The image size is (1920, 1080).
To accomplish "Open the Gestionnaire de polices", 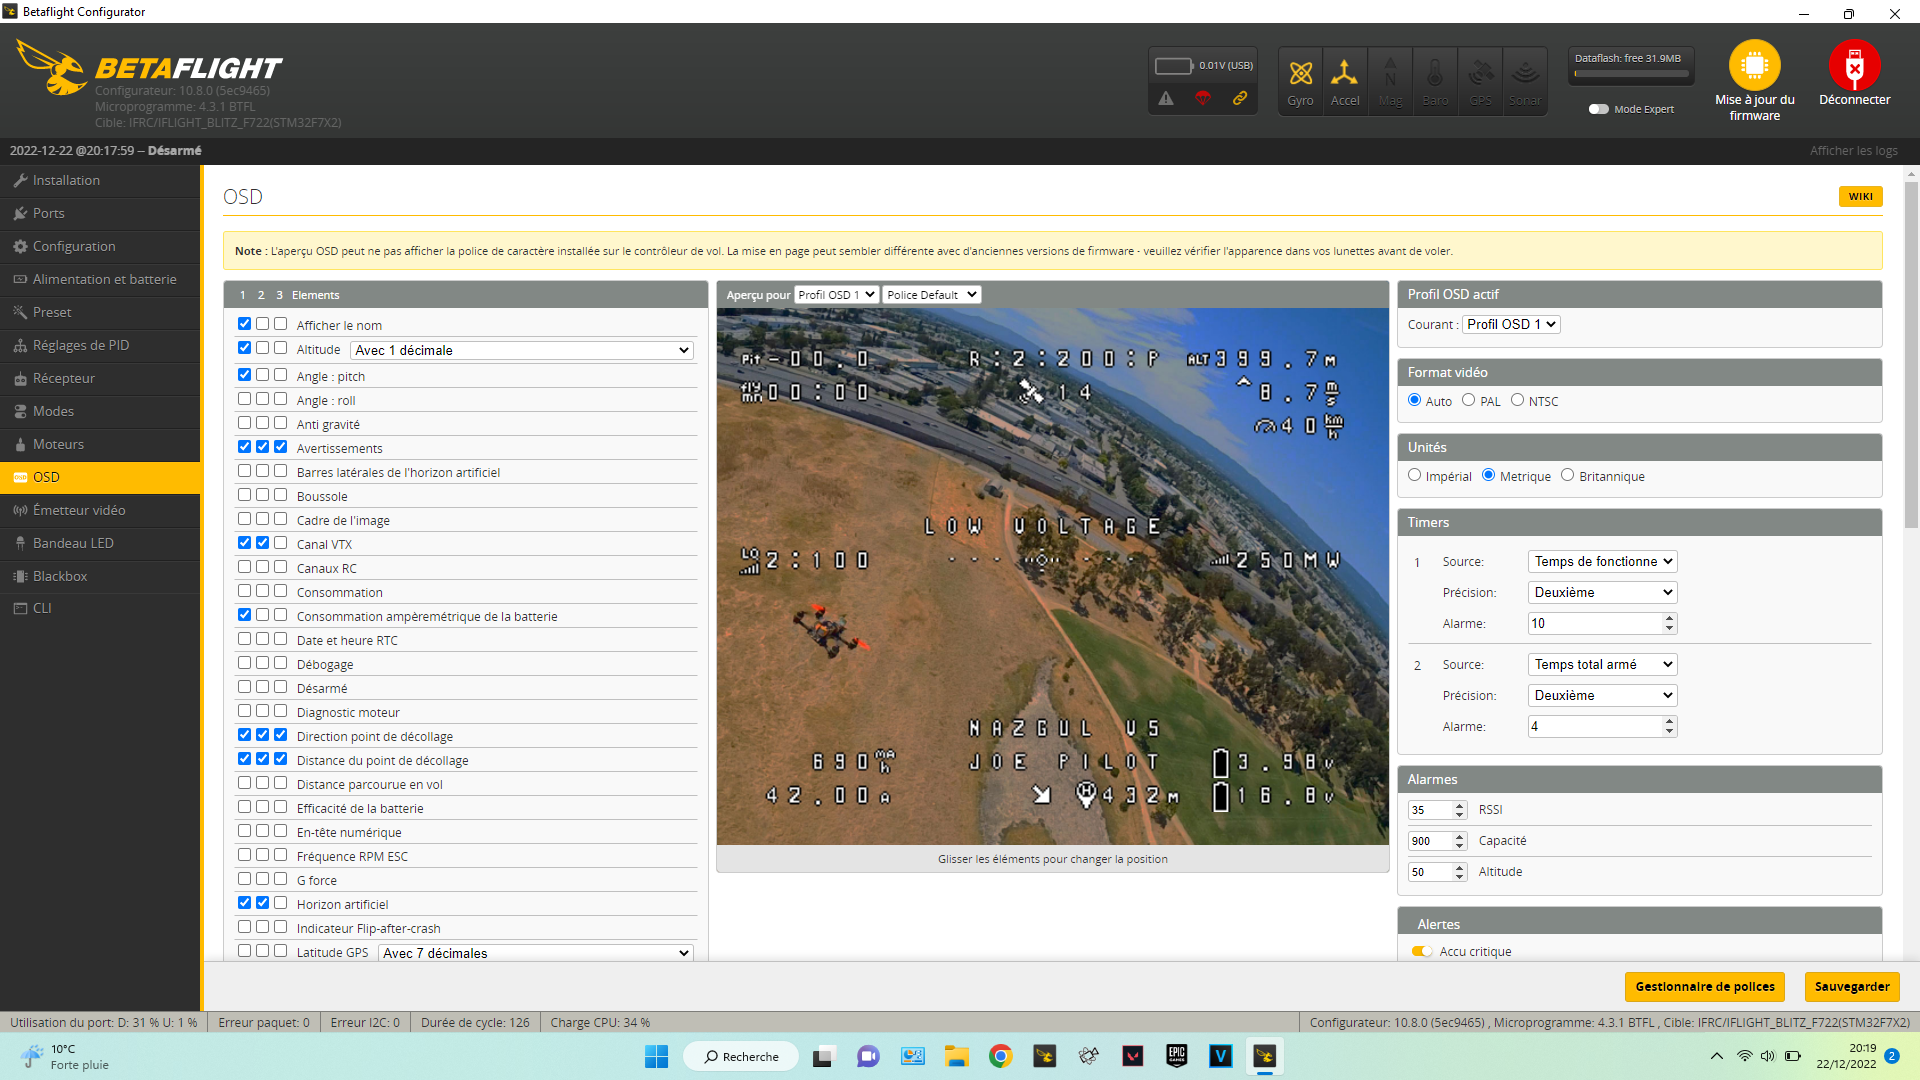I will click(x=1704, y=987).
